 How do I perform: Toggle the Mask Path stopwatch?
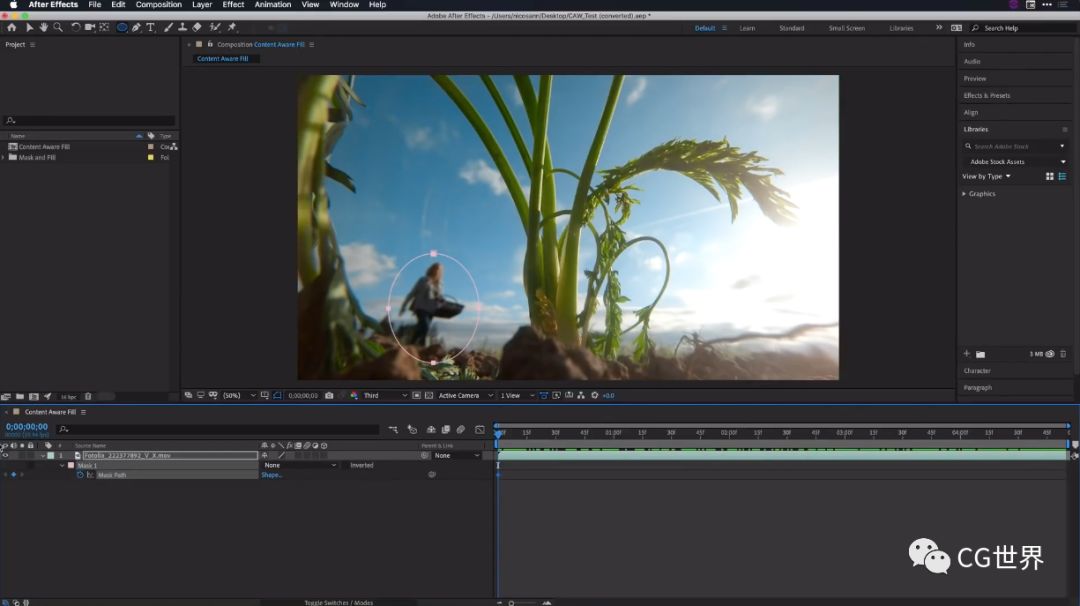pyautogui.click(x=80, y=475)
